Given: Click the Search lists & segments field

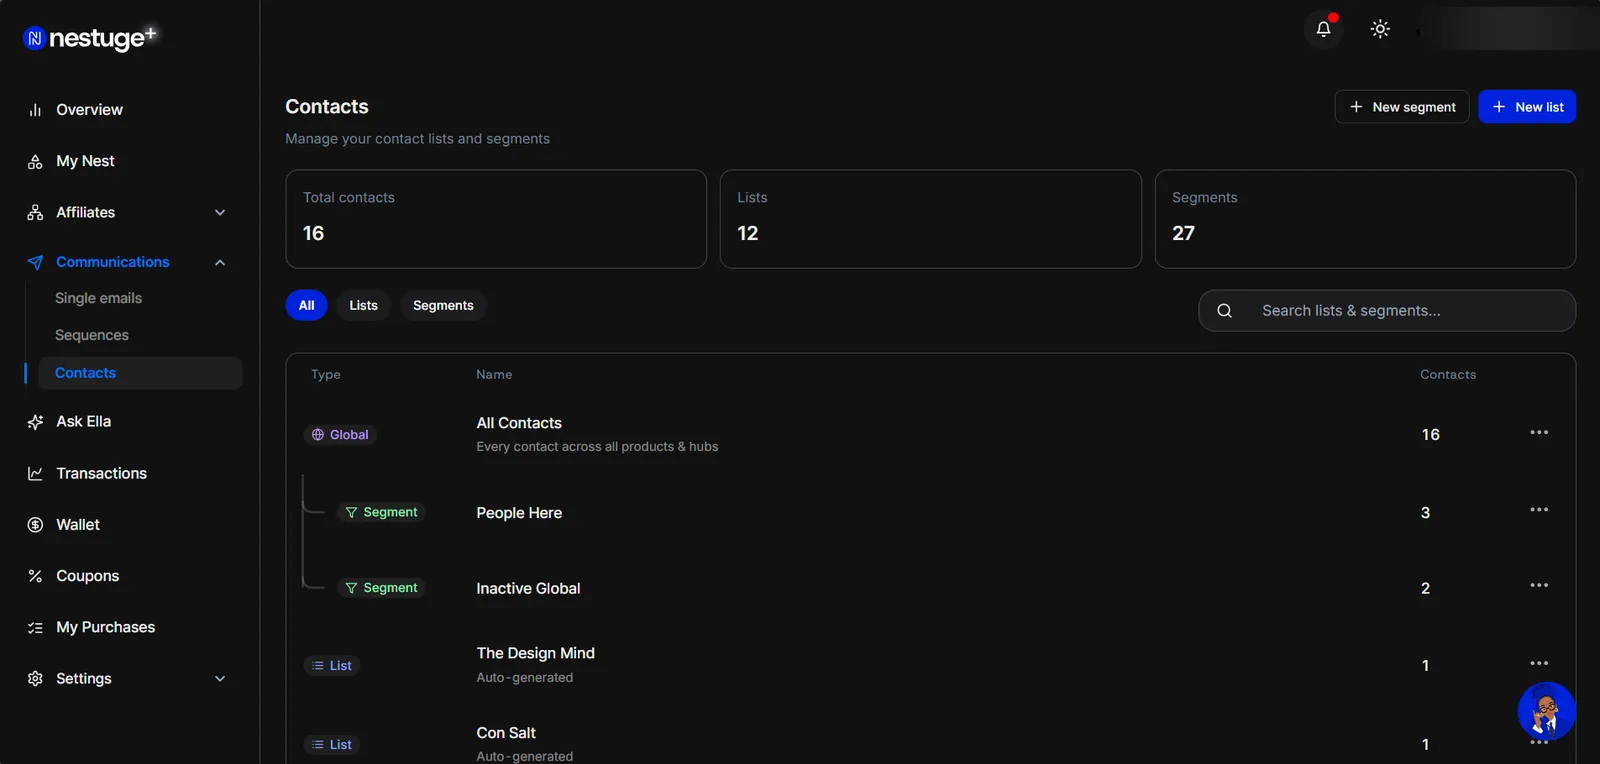Looking at the screenshot, I should tap(1387, 311).
